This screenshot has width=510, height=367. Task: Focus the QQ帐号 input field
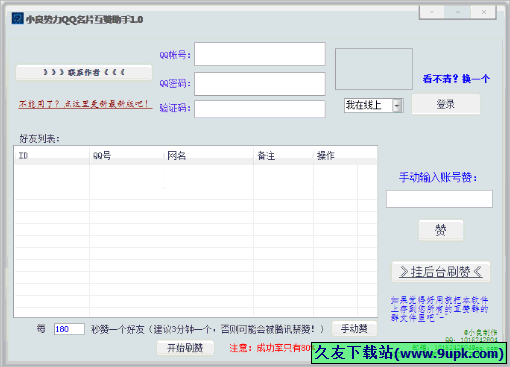click(x=260, y=54)
